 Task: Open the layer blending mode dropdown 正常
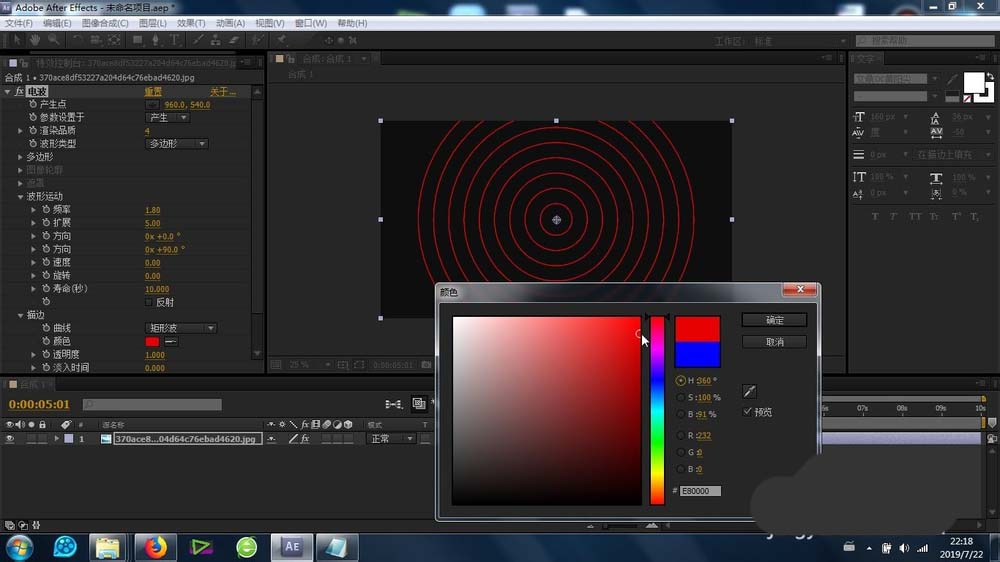[x=392, y=438]
